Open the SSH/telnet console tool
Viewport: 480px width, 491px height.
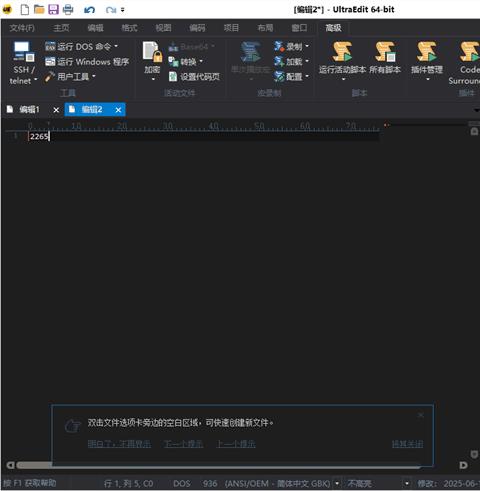(22, 62)
